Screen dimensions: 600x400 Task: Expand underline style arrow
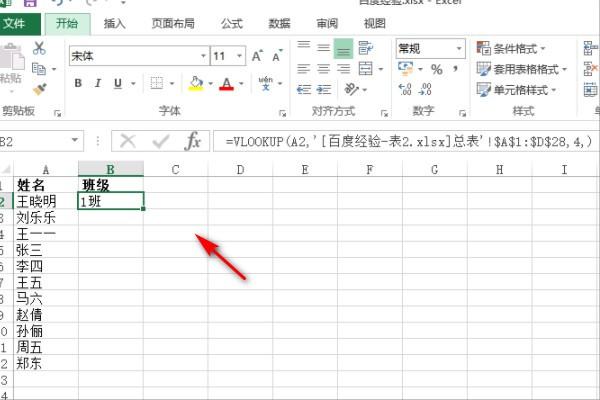(133, 83)
